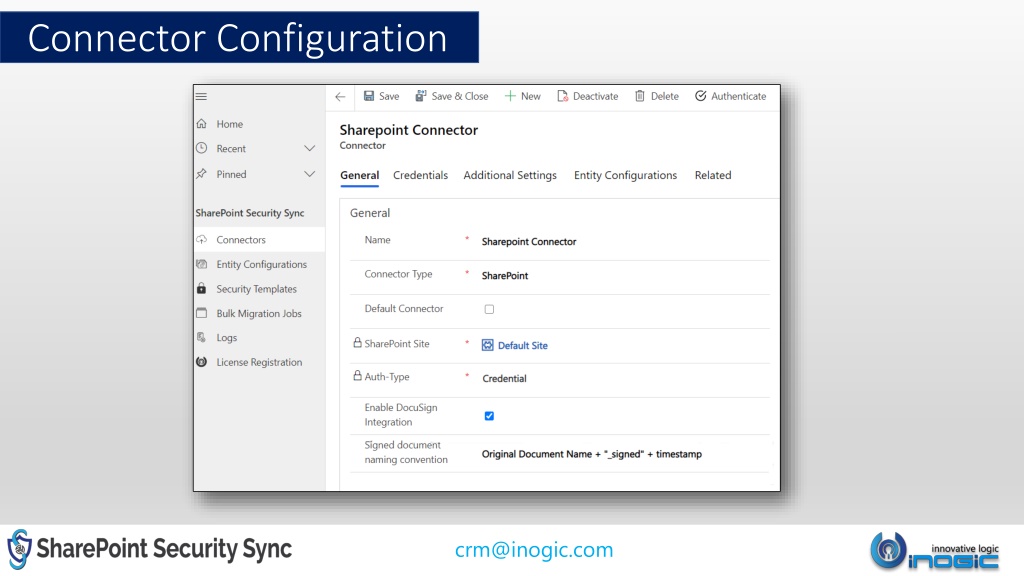The image size is (1024, 576).
Task: Click the Connector Type field value SharePoint
Action: pos(505,276)
